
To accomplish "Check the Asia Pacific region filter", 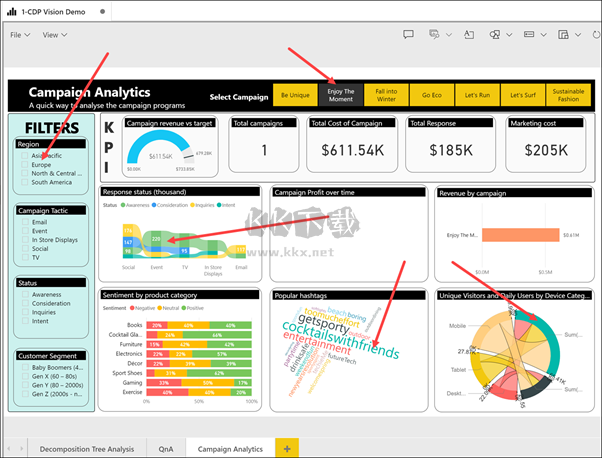I will 25,155.
